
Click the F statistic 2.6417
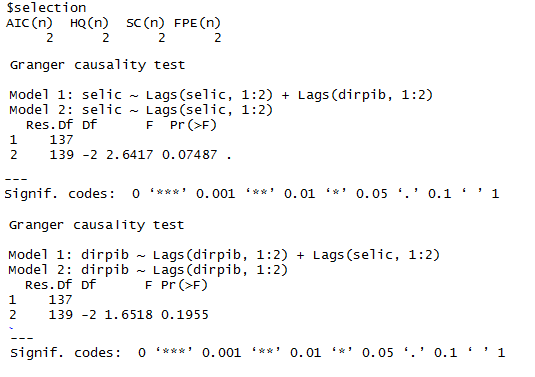pos(130,155)
